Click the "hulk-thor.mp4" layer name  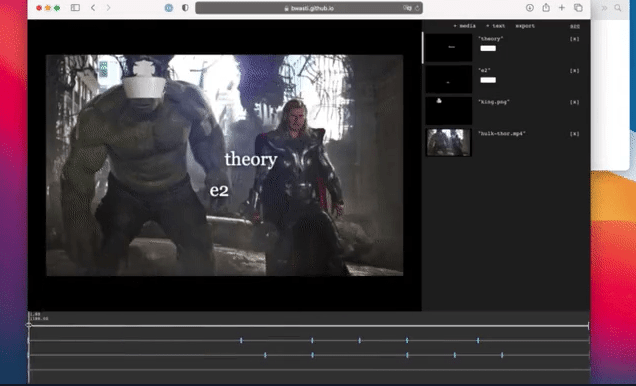pos(502,134)
